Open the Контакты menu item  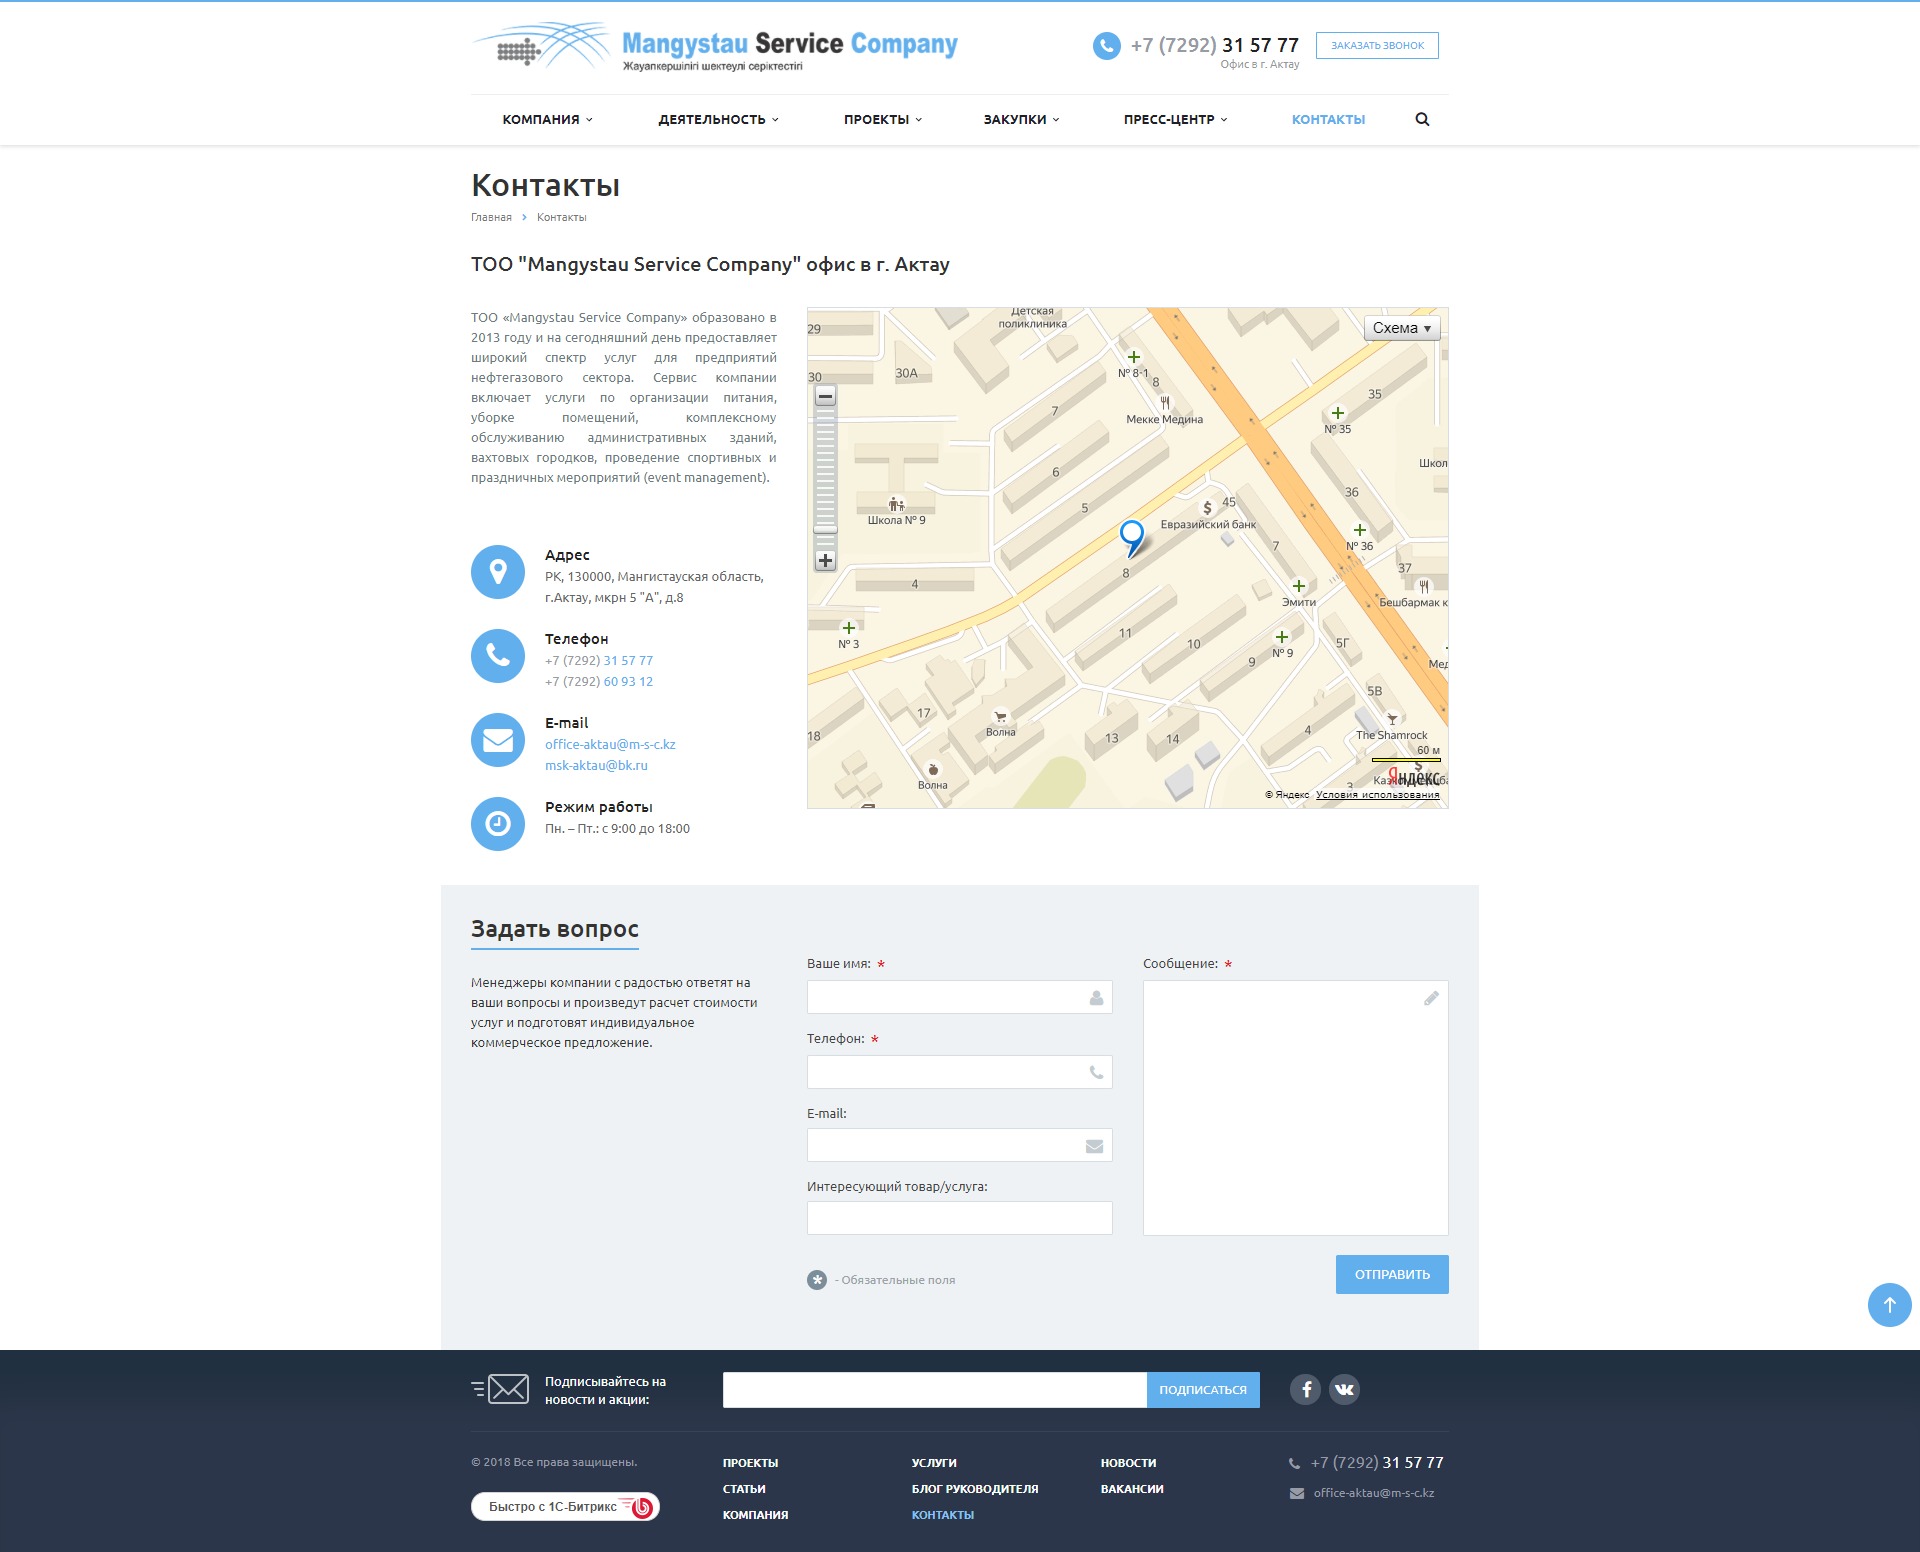point(1328,119)
